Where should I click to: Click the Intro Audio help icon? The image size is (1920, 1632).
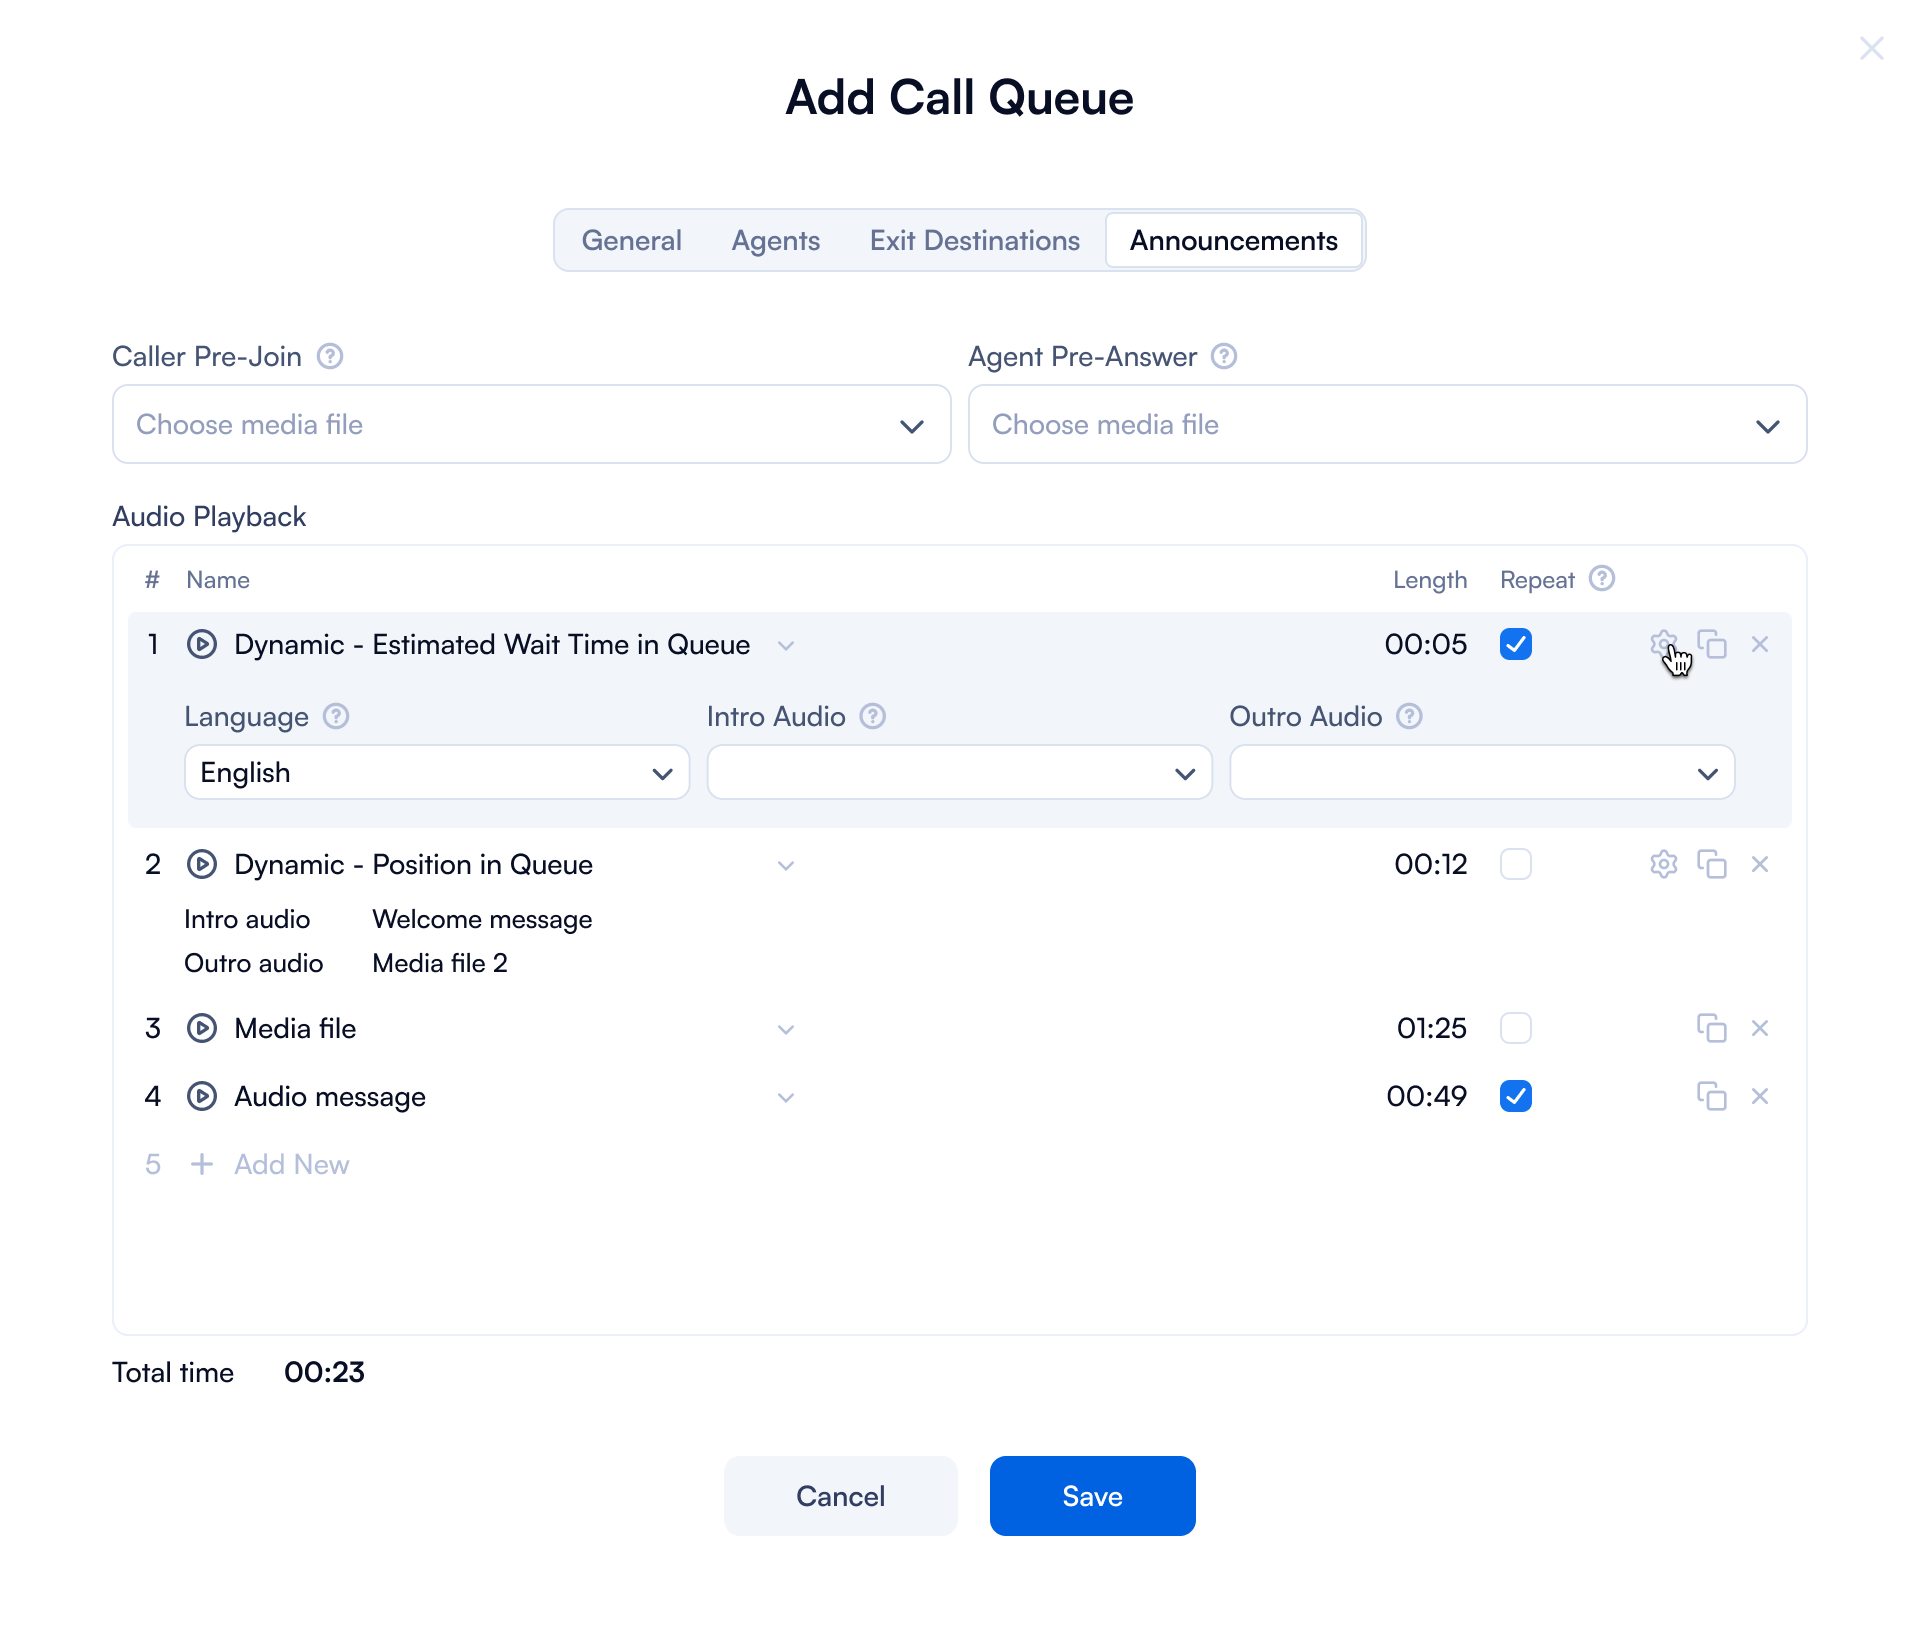coord(873,716)
